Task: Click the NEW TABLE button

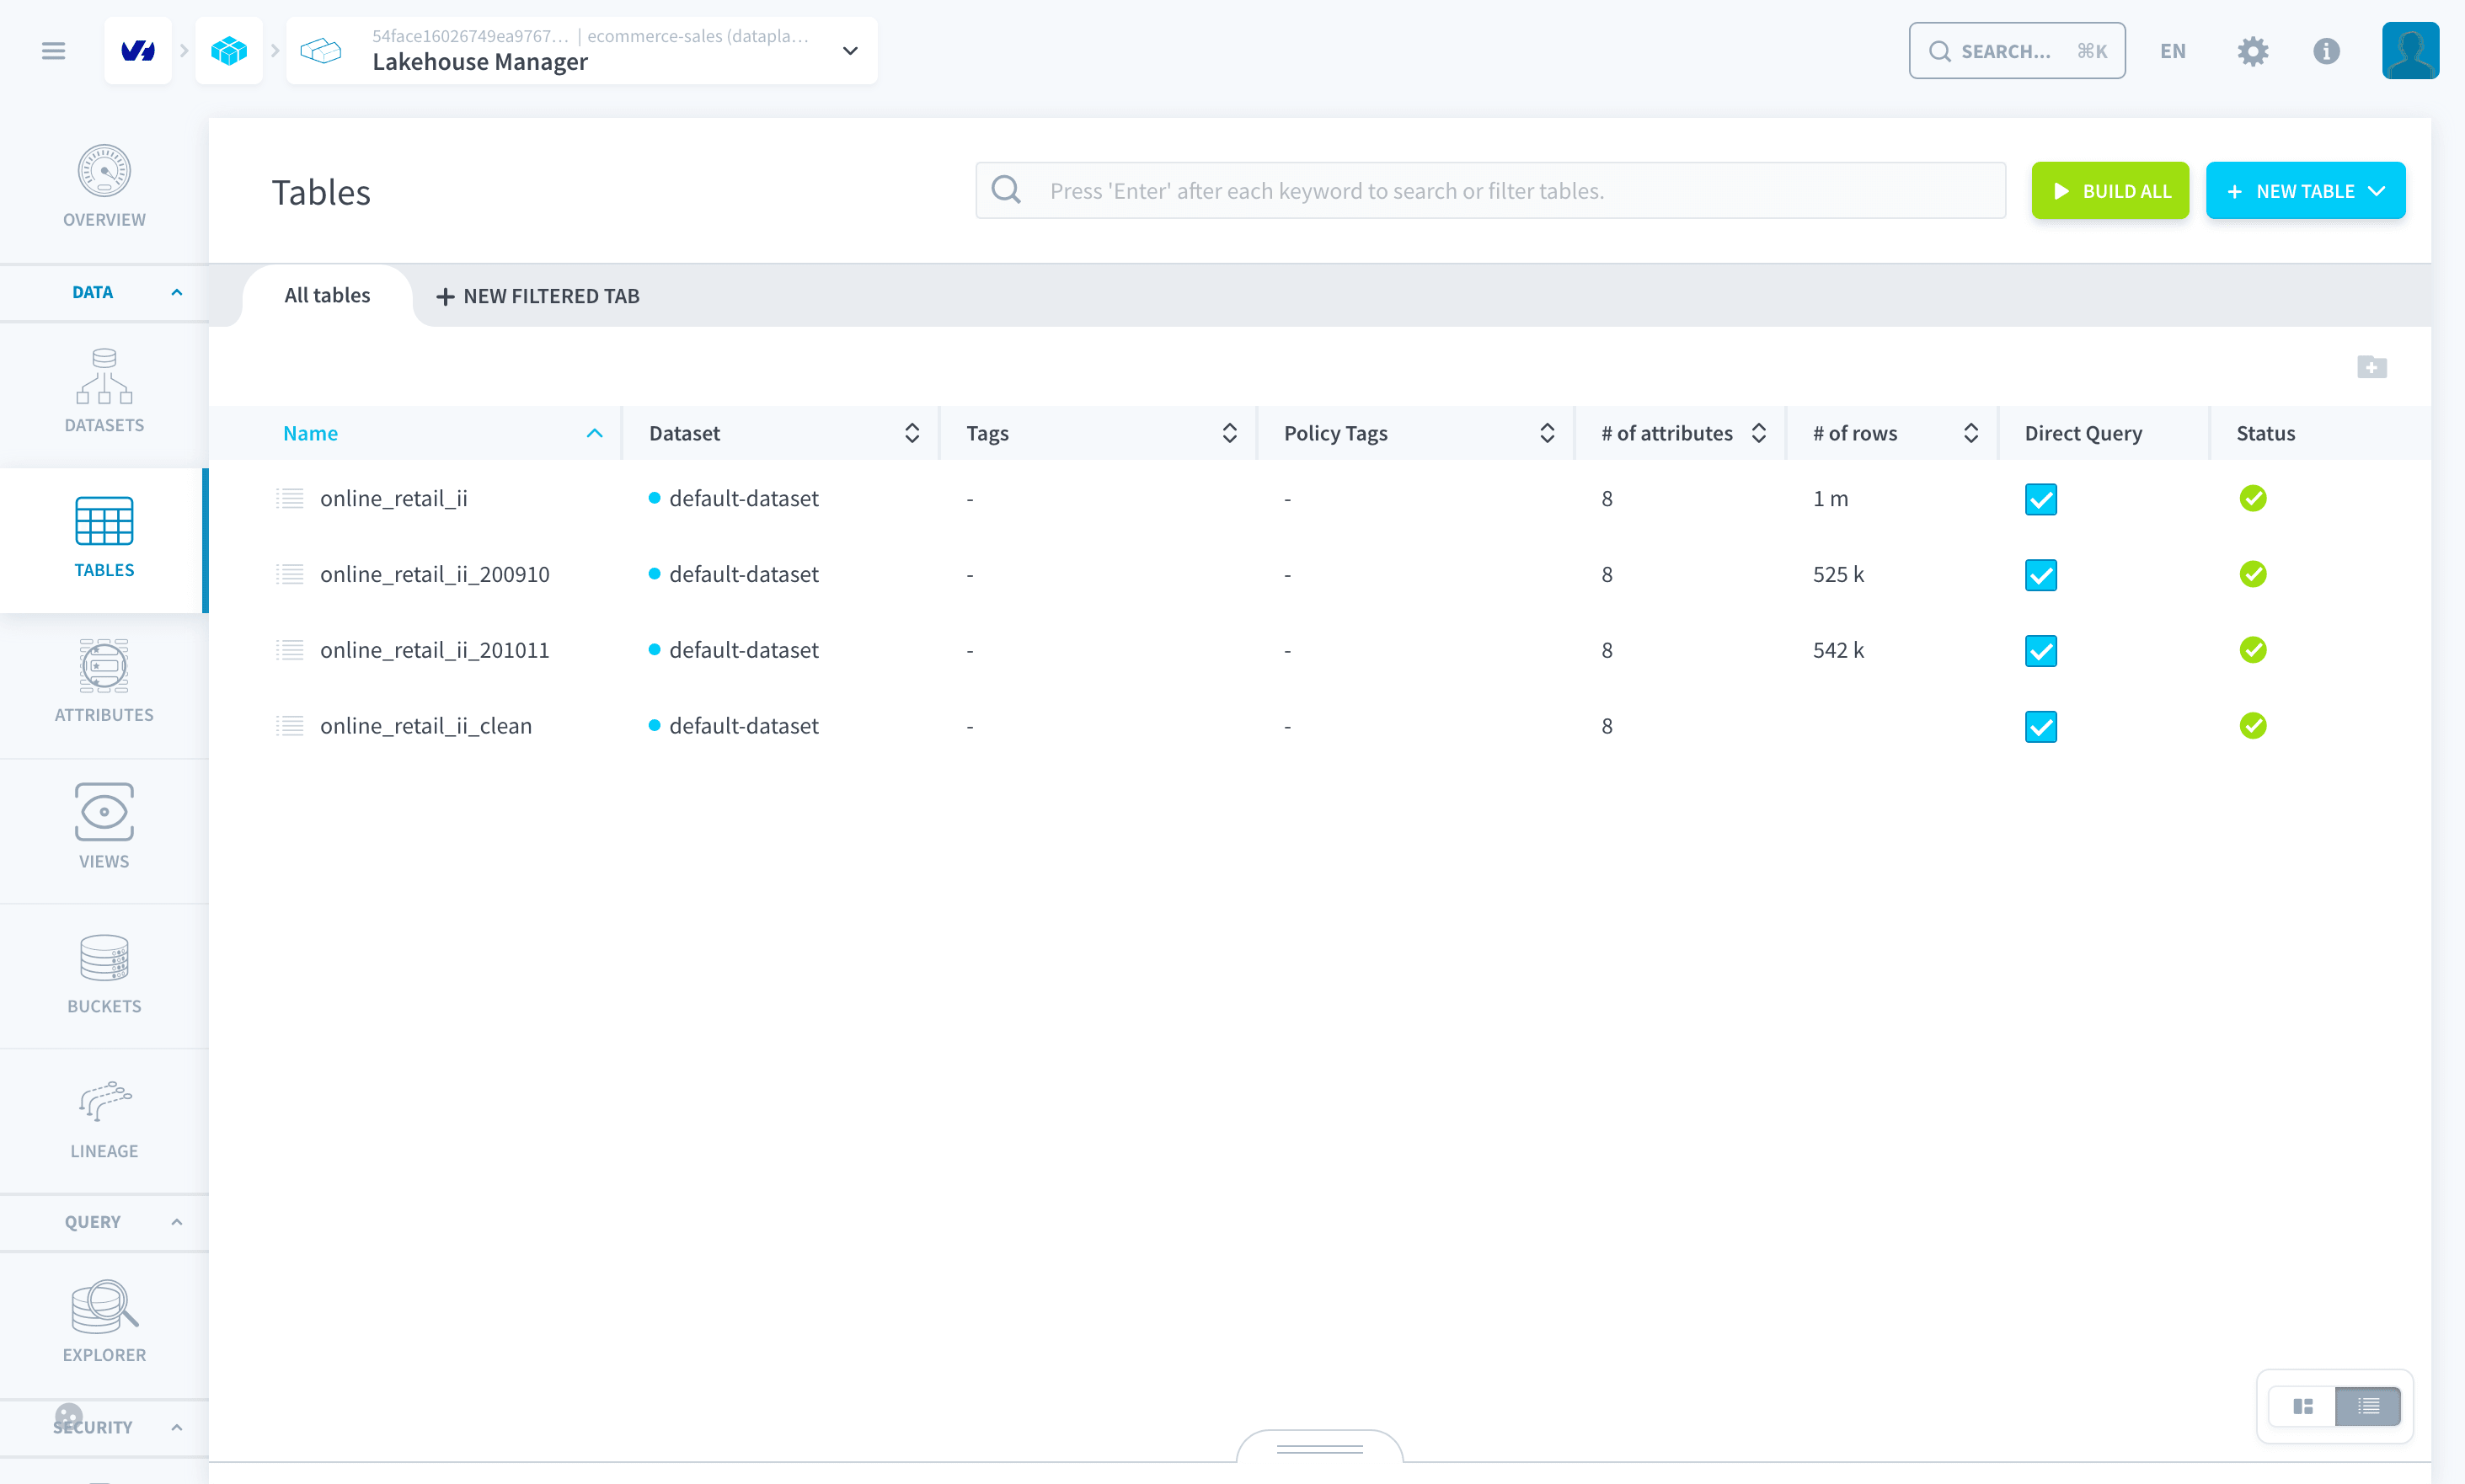Action: pos(2305,190)
